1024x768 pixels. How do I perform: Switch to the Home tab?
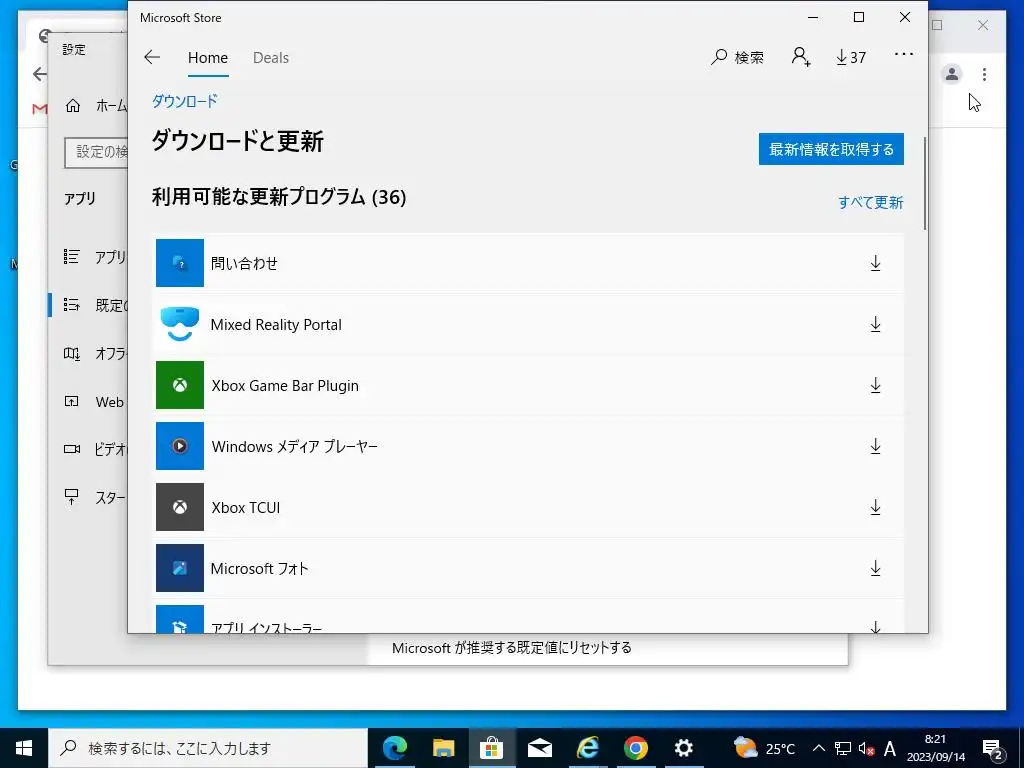click(208, 57)
